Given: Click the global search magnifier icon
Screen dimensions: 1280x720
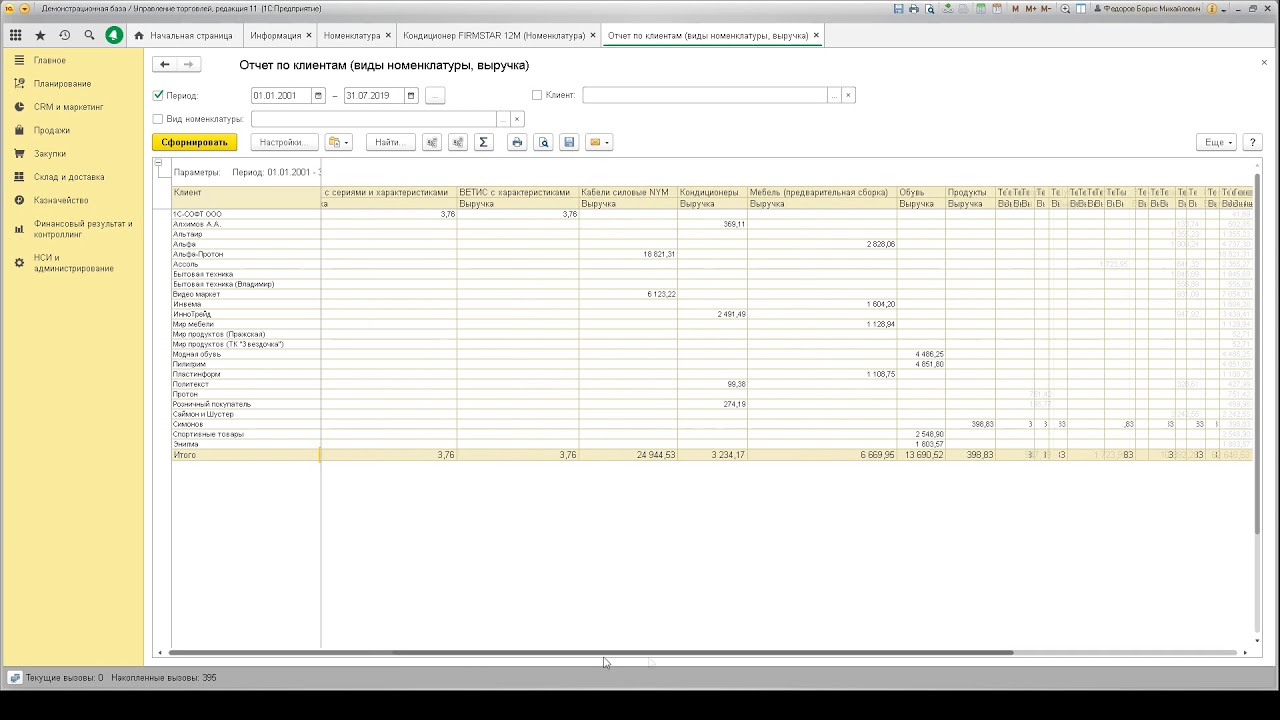Looking at the screenshot, I should tap(89, 35).
